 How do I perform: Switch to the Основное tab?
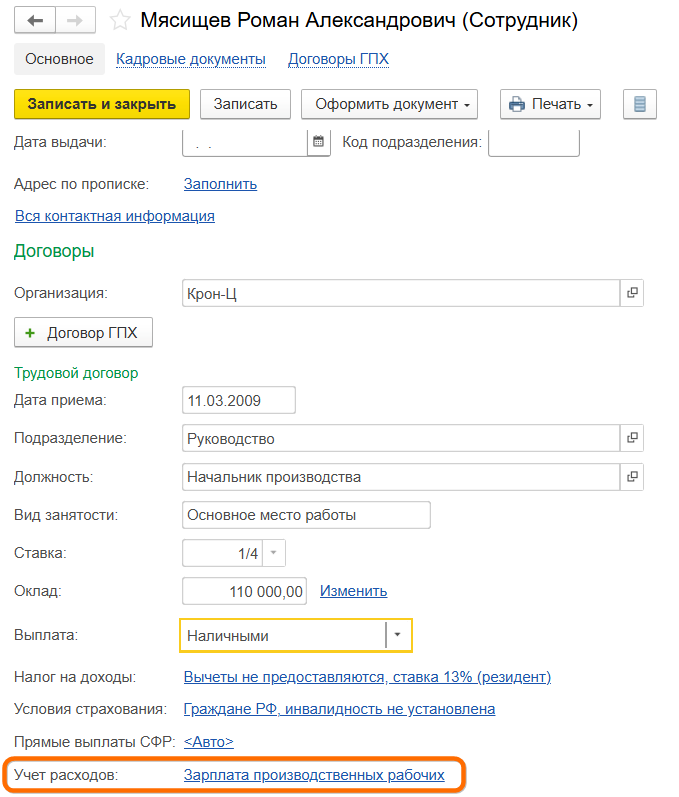(59, 59)
